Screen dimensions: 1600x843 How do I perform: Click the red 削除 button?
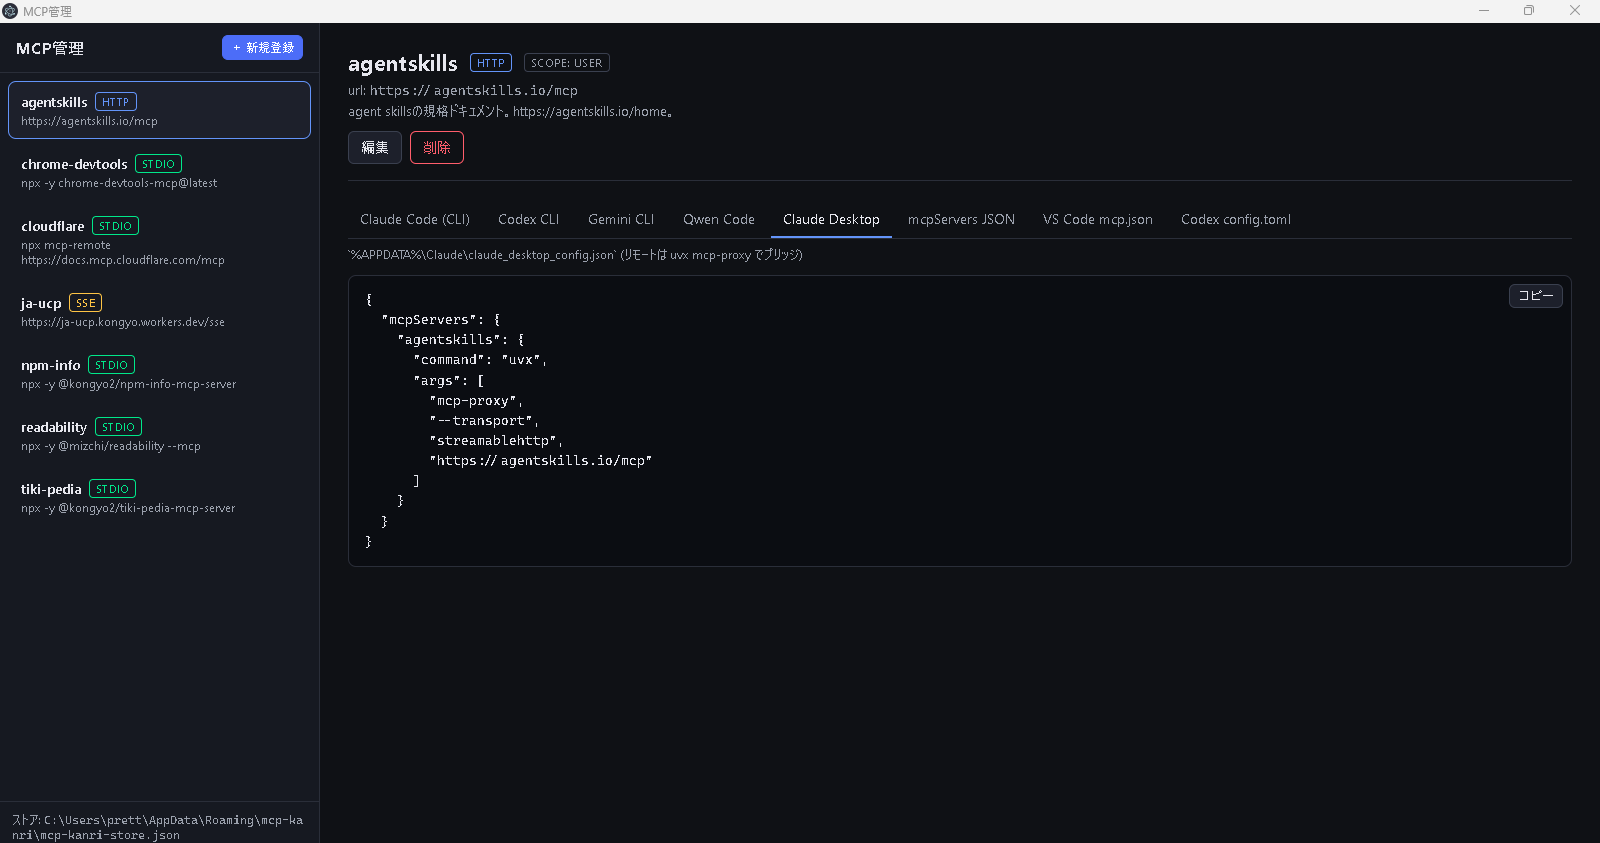(x=437, y=147)
